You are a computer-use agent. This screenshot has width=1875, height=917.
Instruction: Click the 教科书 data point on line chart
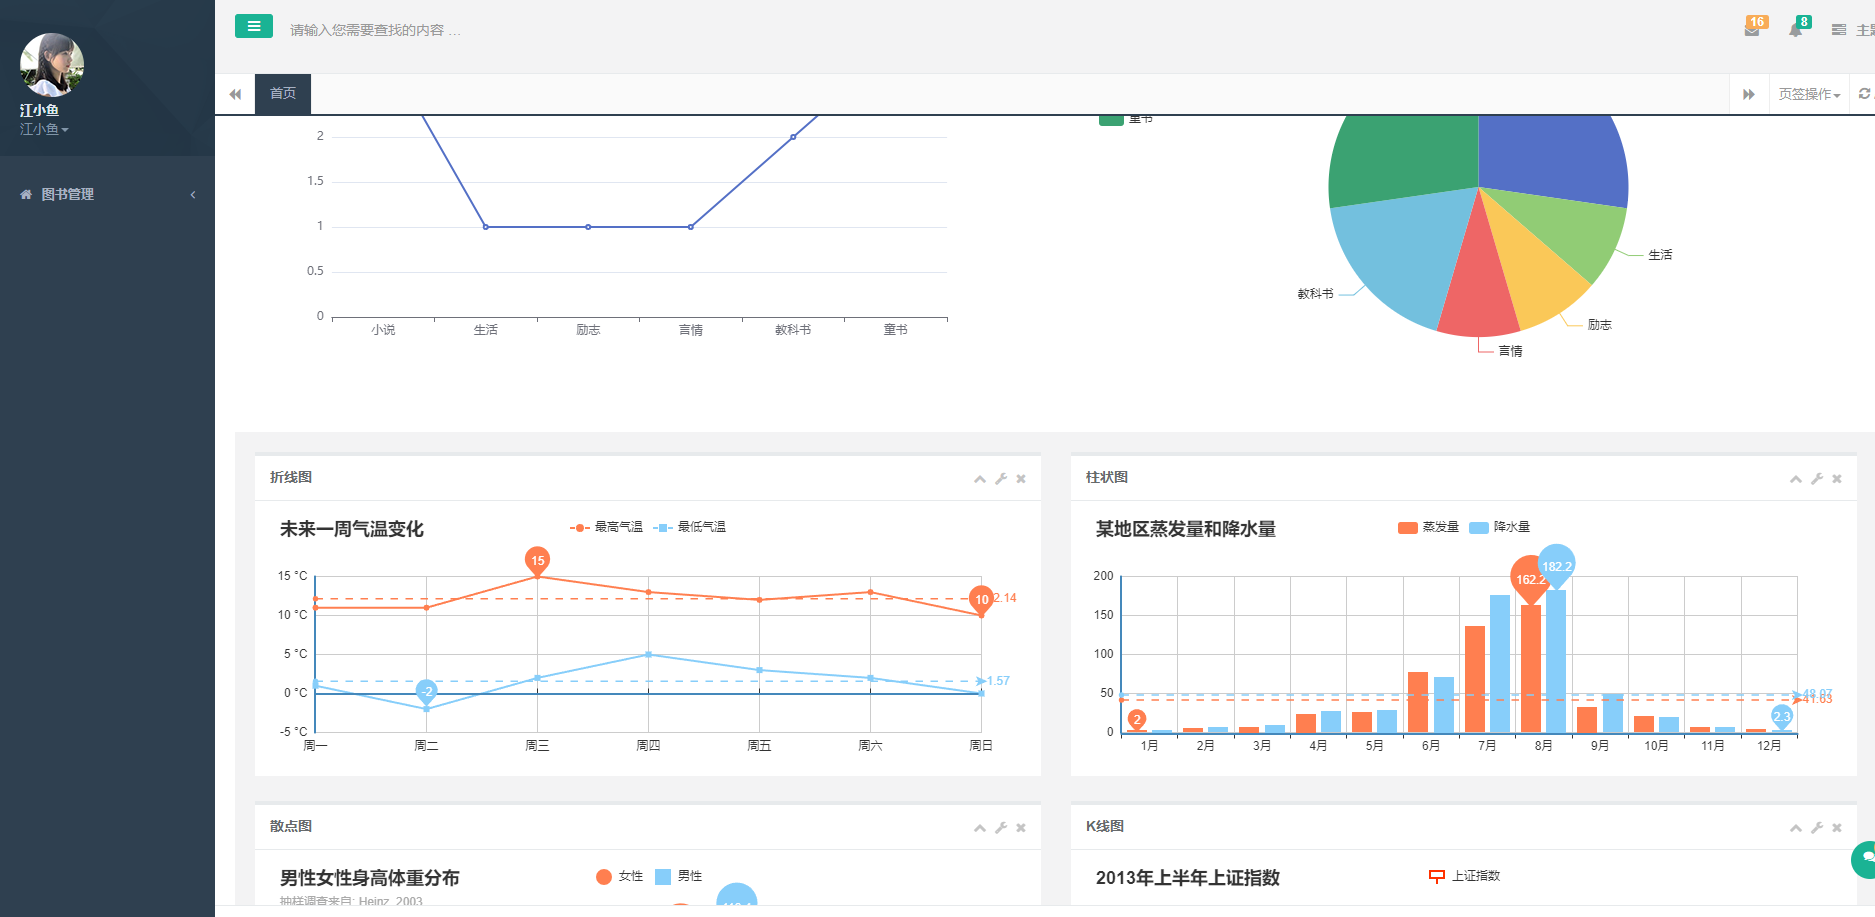point(793,137)
